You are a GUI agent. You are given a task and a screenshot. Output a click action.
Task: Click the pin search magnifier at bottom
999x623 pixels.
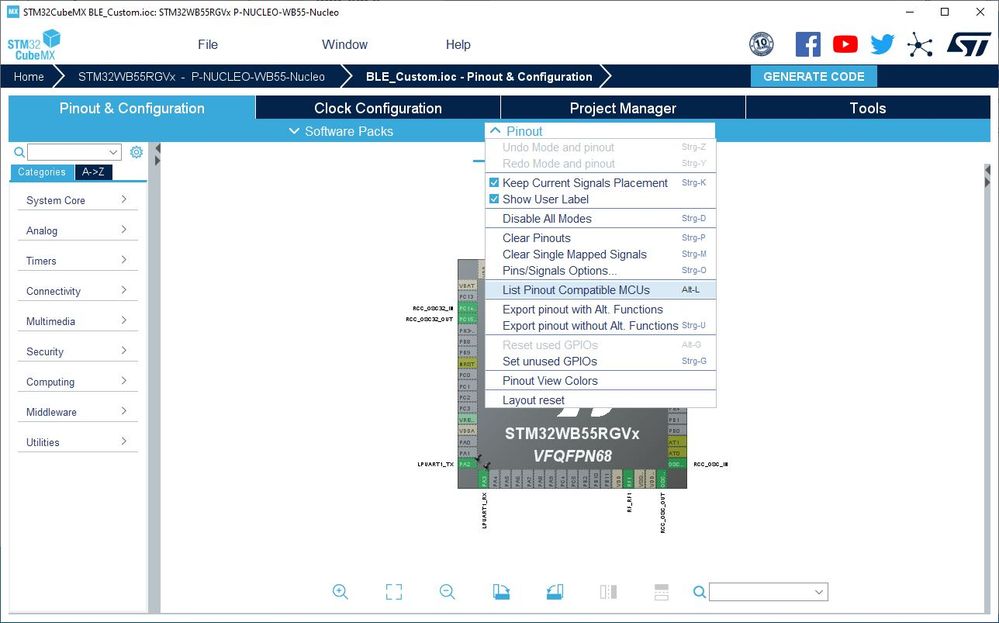pyautogui.click(x=699, y=592)
